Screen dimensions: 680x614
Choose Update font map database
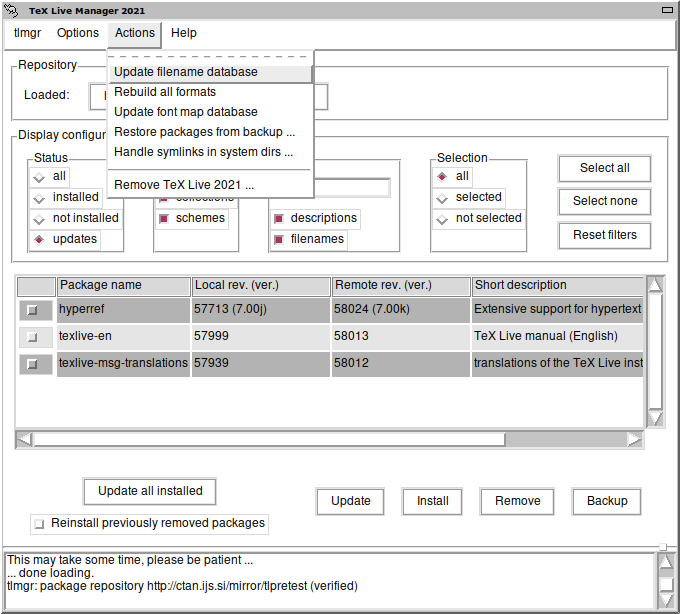210,112
